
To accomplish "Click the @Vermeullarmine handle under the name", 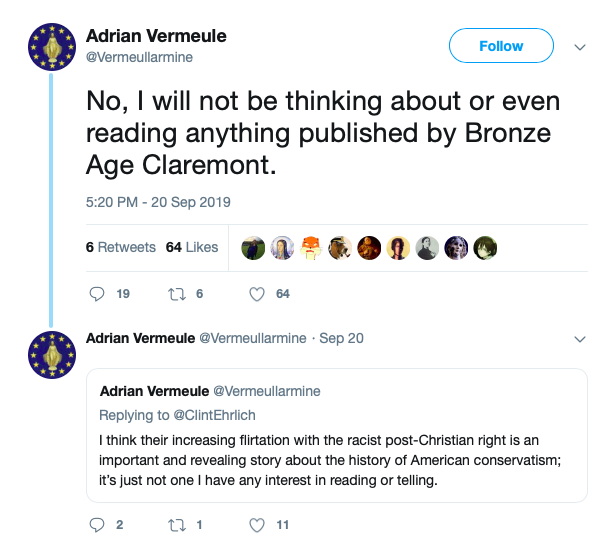I will [139, 57].
